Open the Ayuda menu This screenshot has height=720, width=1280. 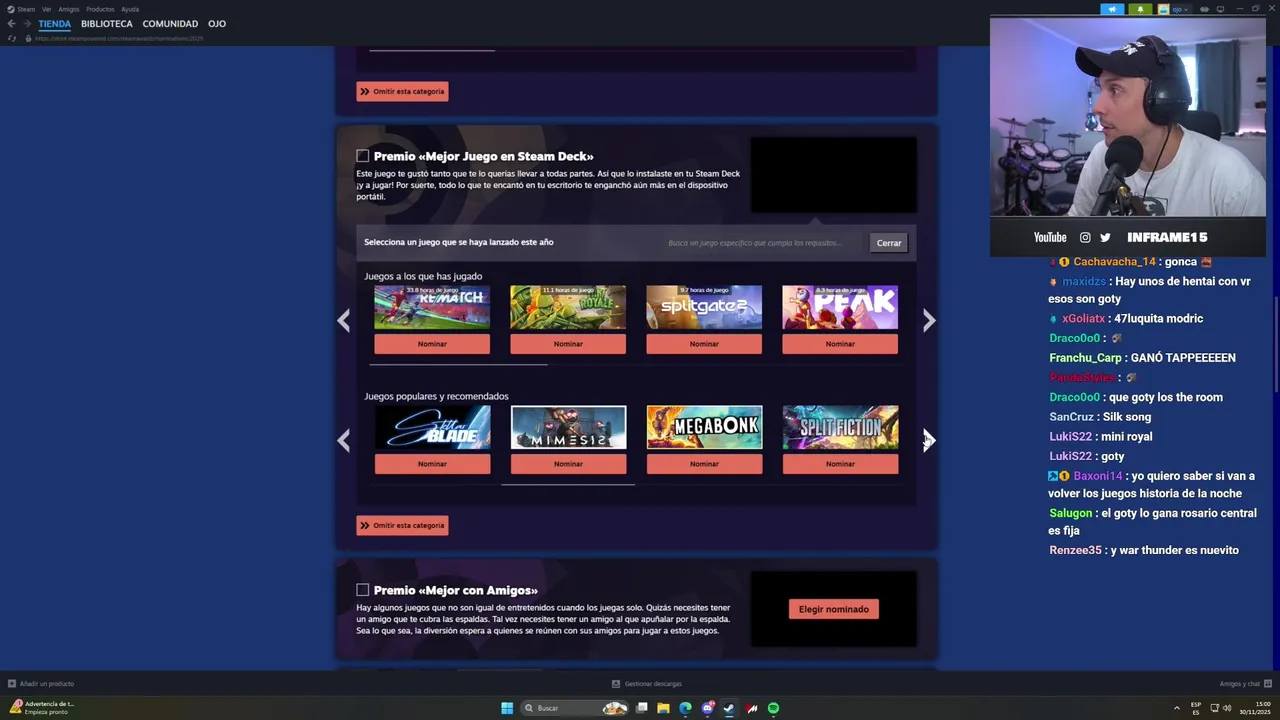tap(130, 9)
